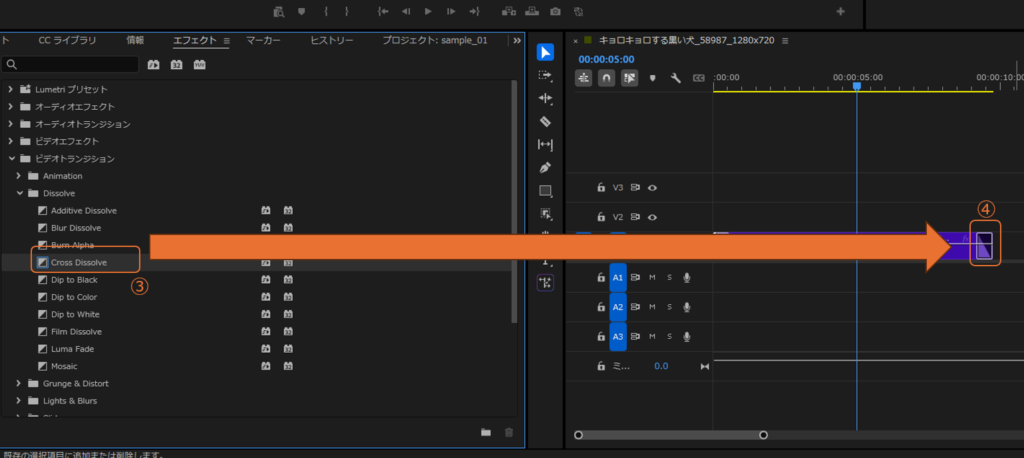Select the Ripple Edit tool
The height and width of the screenshot is (458, 1024).
pyautogui.click(x=545, y=98)
